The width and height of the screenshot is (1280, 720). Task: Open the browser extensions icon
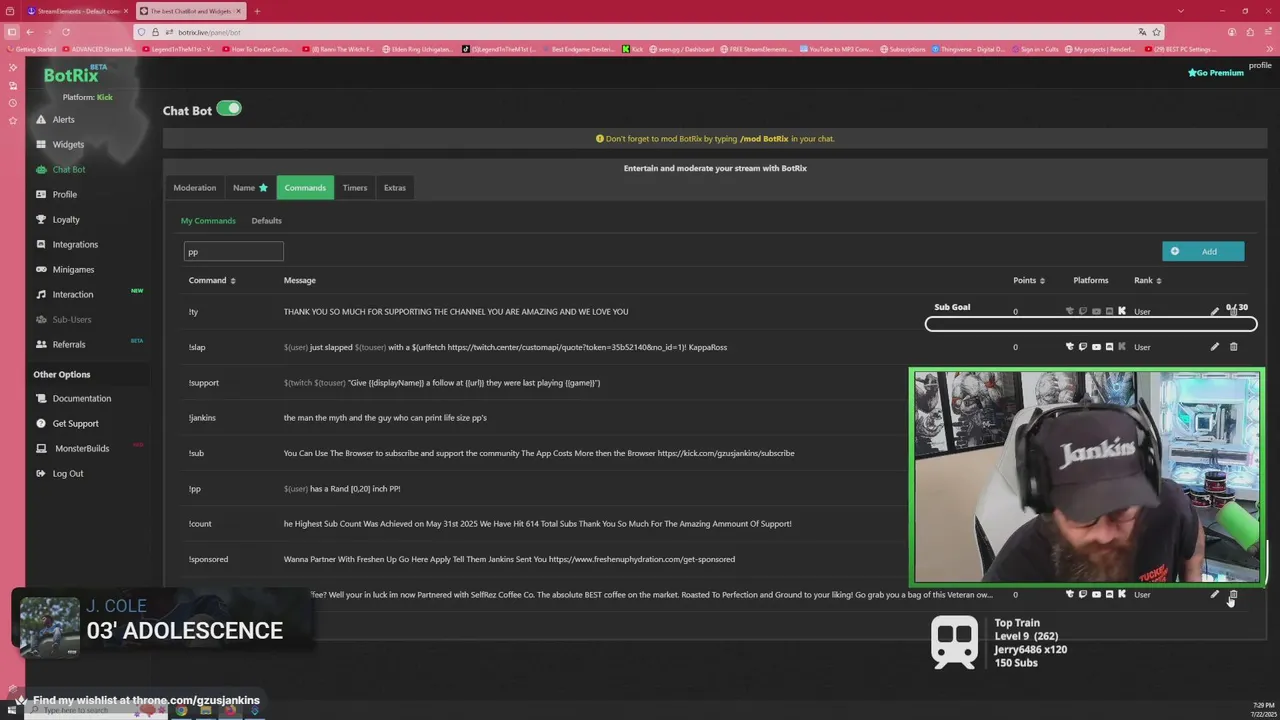pyautogui.click(x=1249, y=32)
